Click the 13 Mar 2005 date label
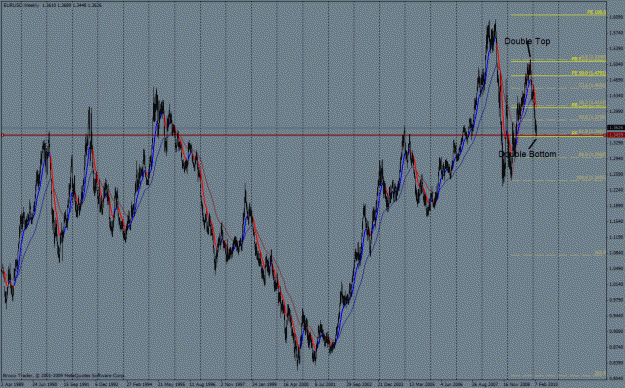The image size is (625, 388). click(x=421, y=384)
